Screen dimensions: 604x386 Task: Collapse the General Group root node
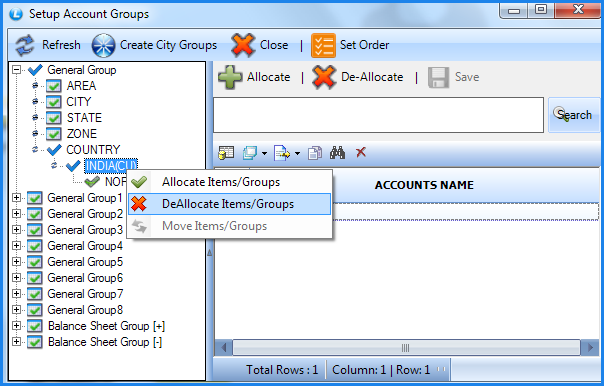coord(16,70)
